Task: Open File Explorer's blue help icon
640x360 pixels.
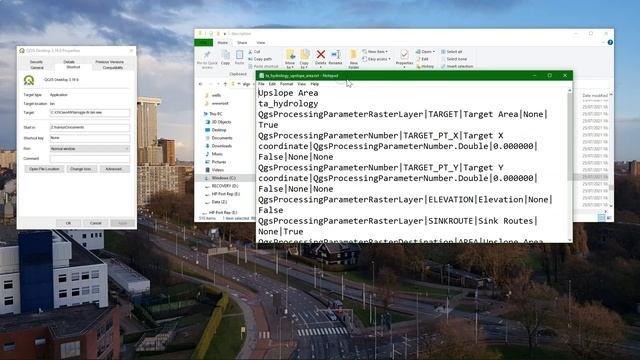Action: tap(610, 42)
